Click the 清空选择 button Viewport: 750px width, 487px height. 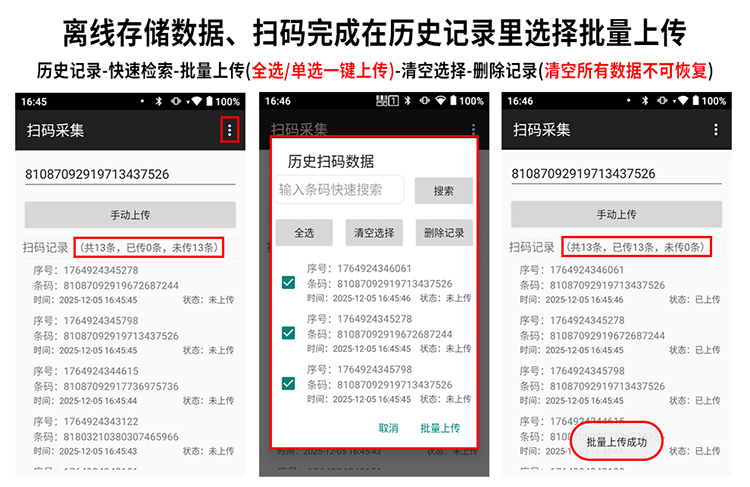[x=374, y=233]
